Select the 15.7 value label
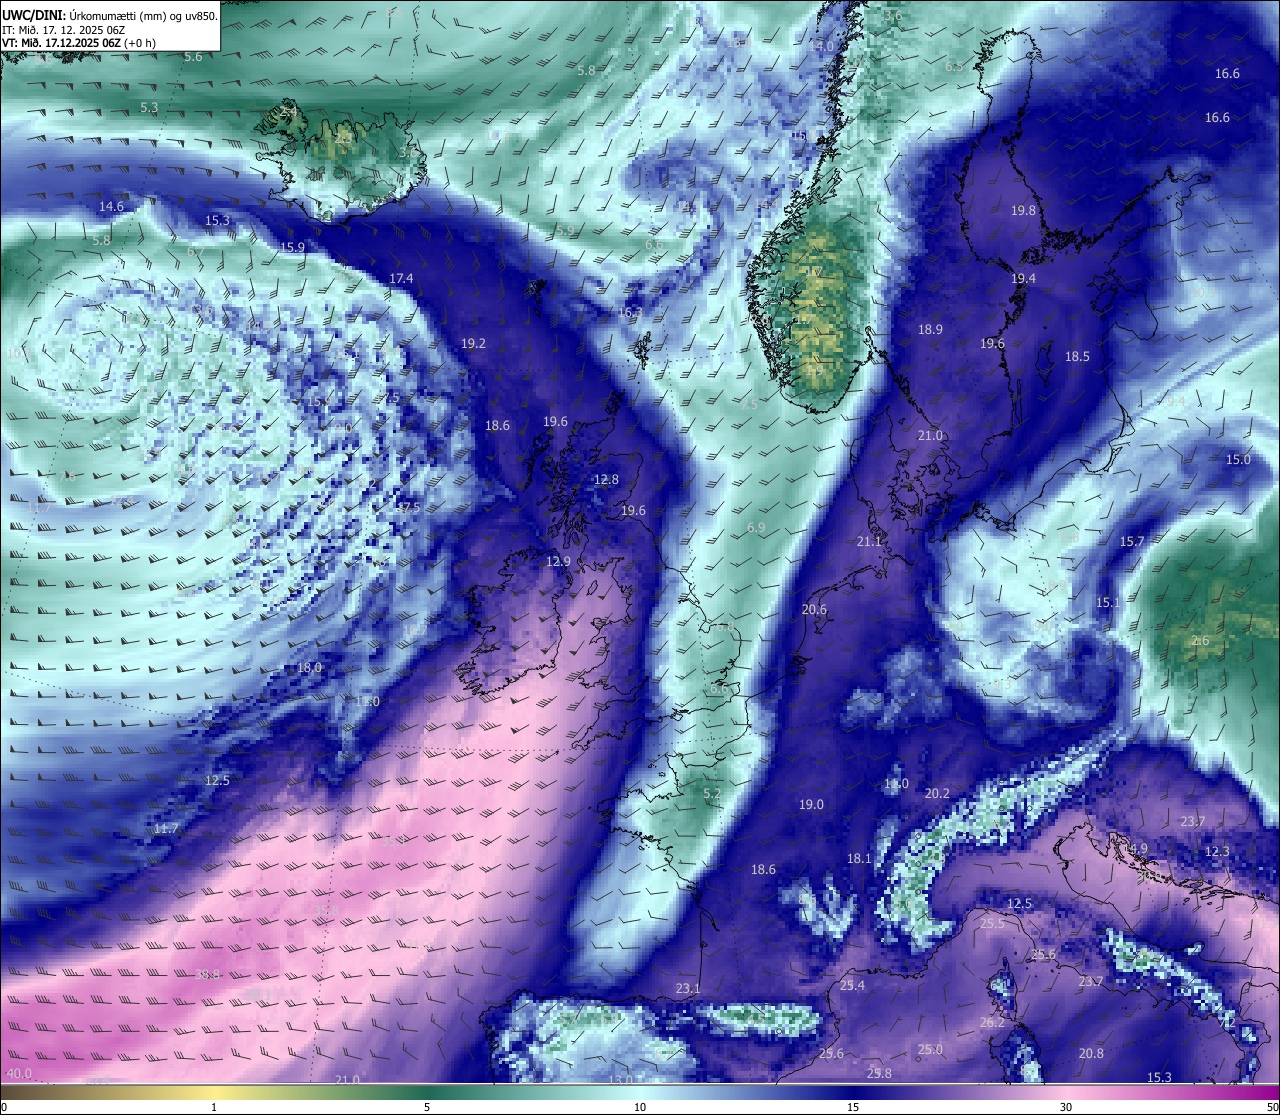Screen dimensions: 1280x1115 click(1131, 541)
